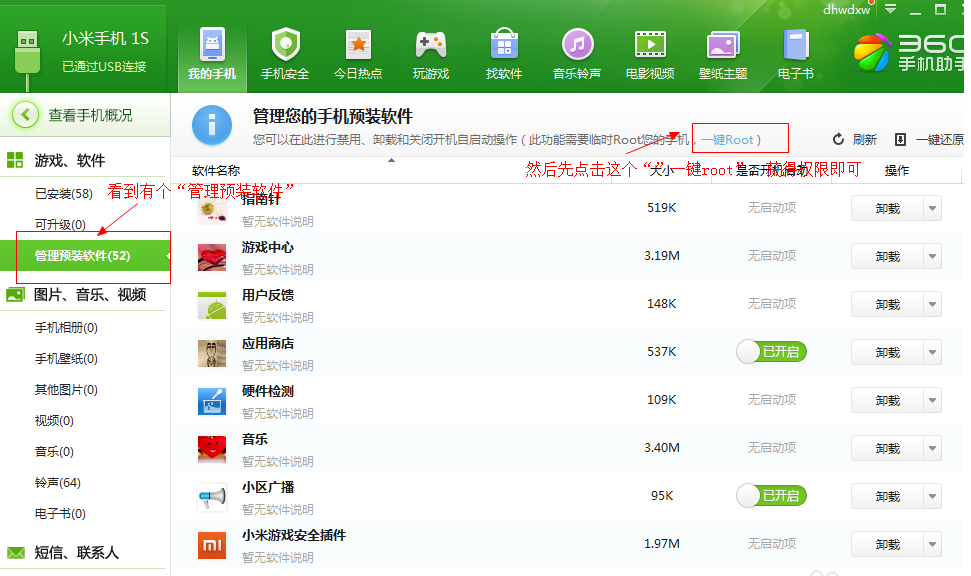This screenshot has width=971, height=576.
Task: Expand dropdown arrow beside 小区广播 卸载
Action: pyautogui.click(x=932, y=496)
